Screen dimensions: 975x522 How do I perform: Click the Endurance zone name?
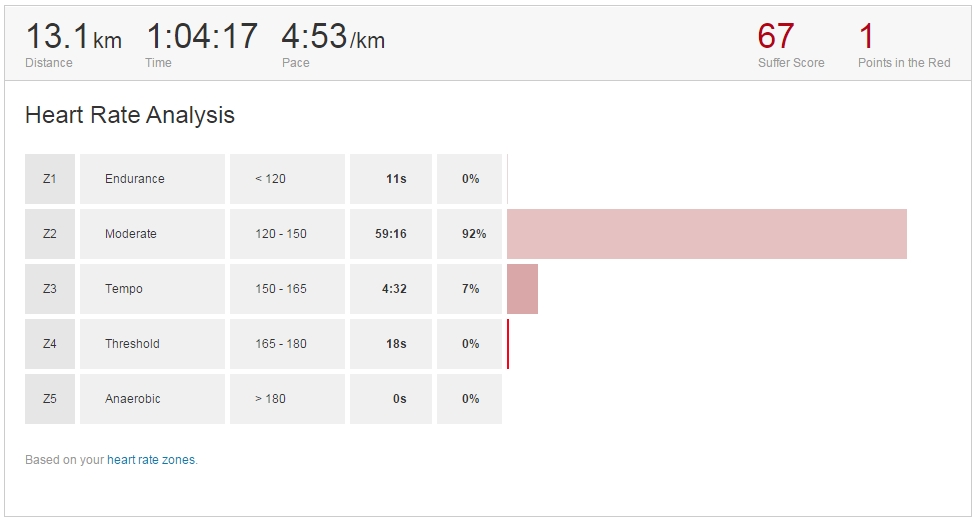point(135,179)
